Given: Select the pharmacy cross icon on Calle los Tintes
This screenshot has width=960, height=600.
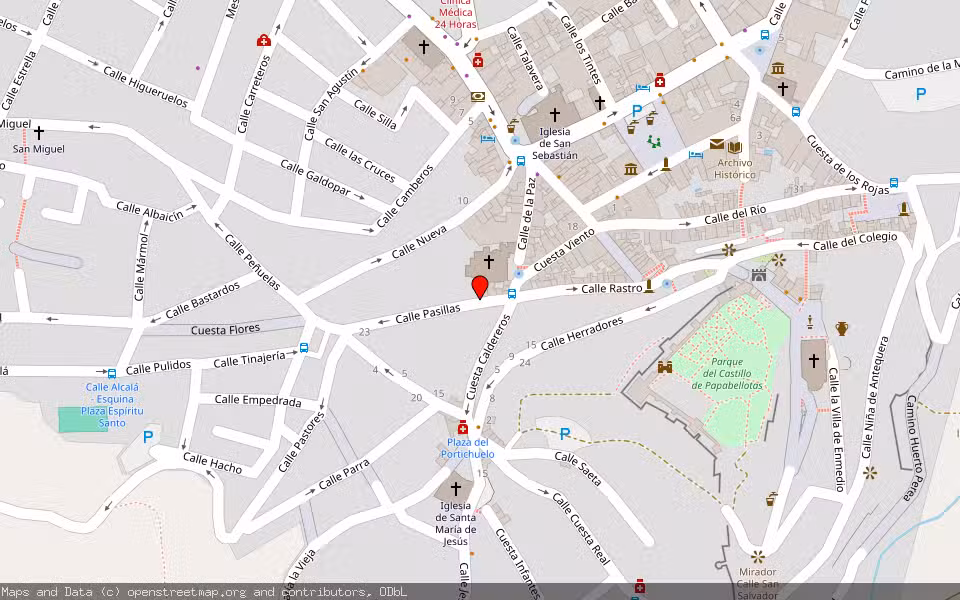Looking at the screenshot, I should tap(660, 80).
